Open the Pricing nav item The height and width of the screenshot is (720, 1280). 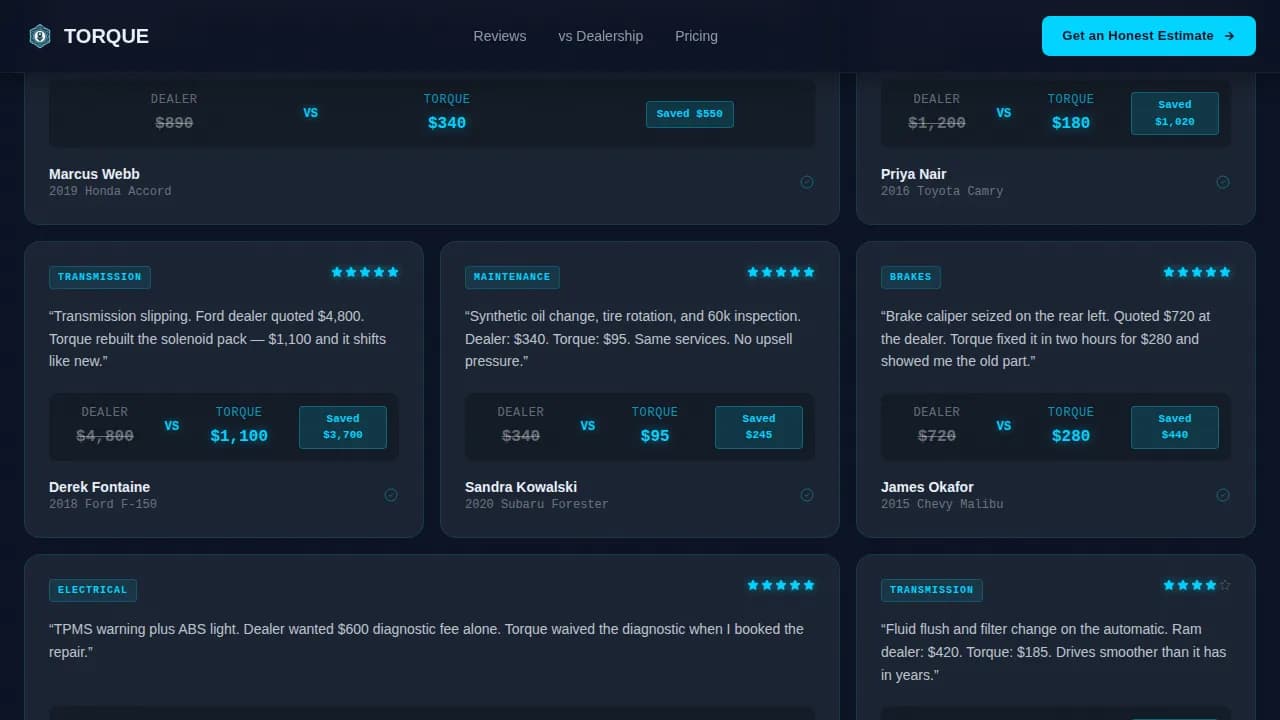tap(696, 36)
